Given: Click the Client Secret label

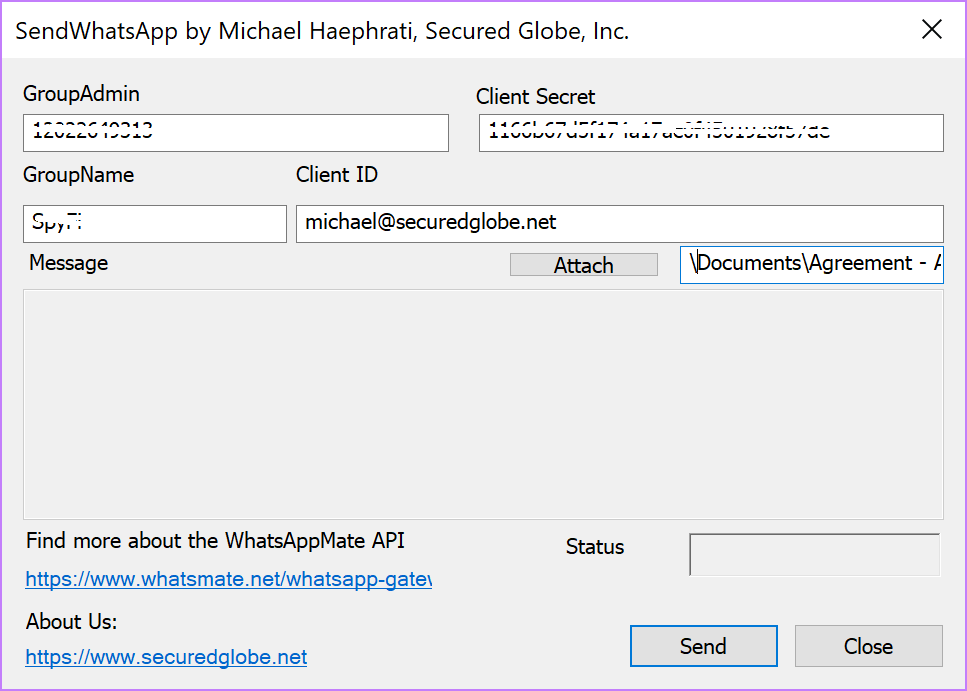Looking at the screenshot, I should click(x=535, y=96).
